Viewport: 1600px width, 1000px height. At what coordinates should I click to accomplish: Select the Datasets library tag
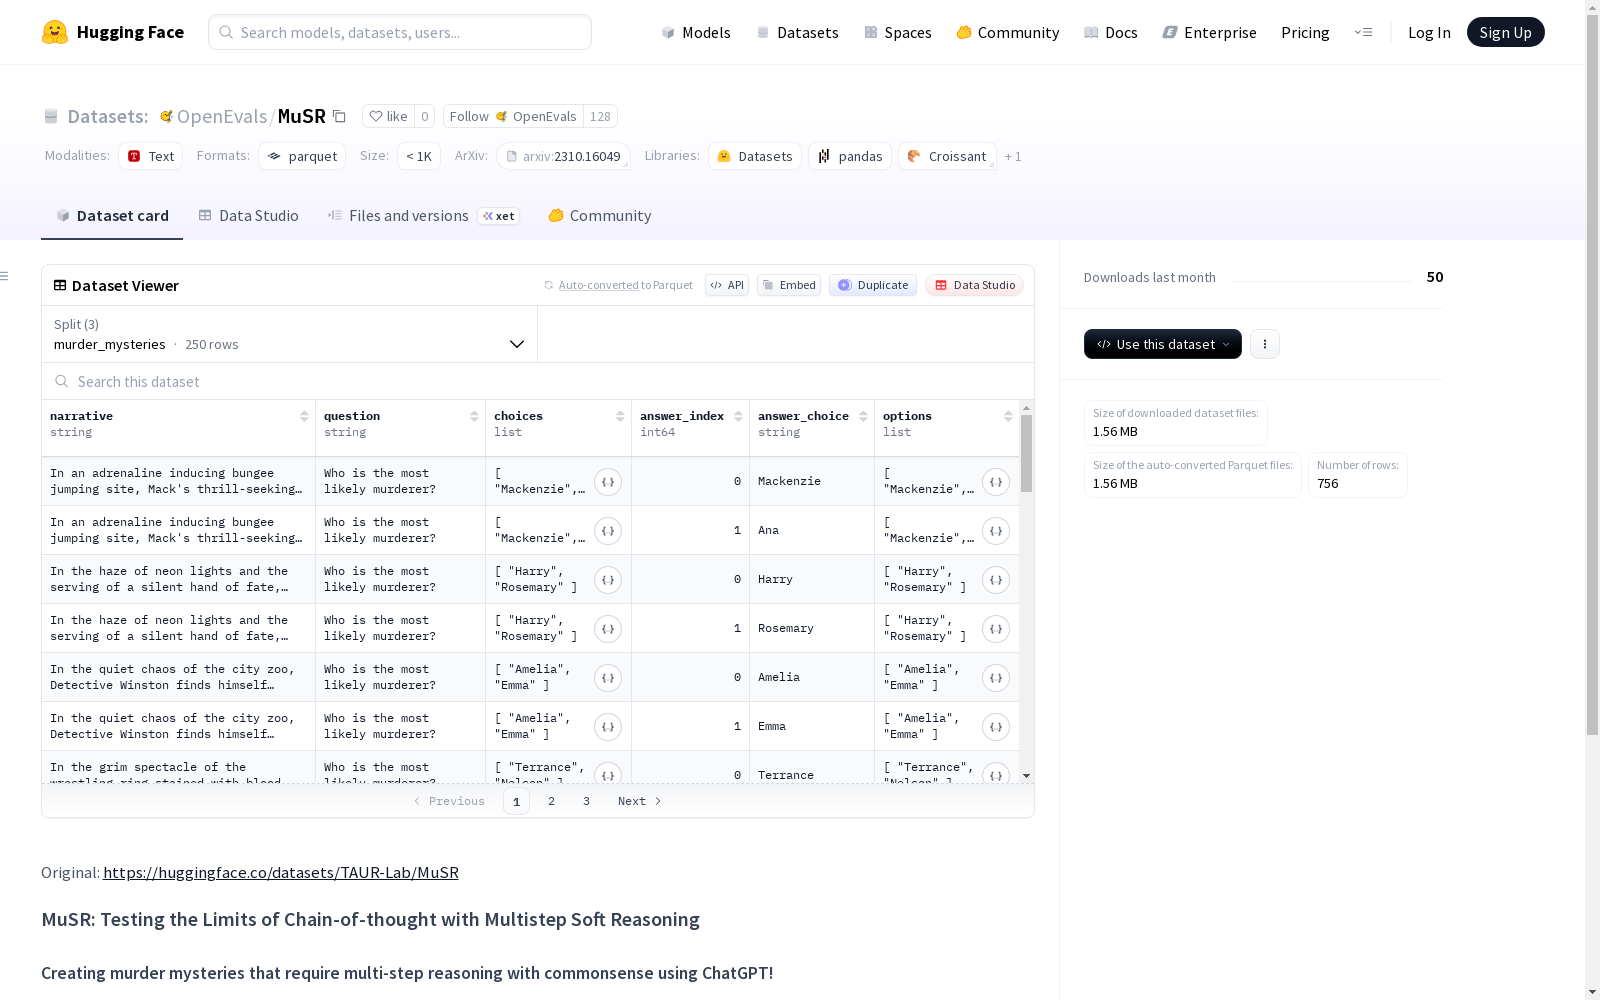coord(755,156)
